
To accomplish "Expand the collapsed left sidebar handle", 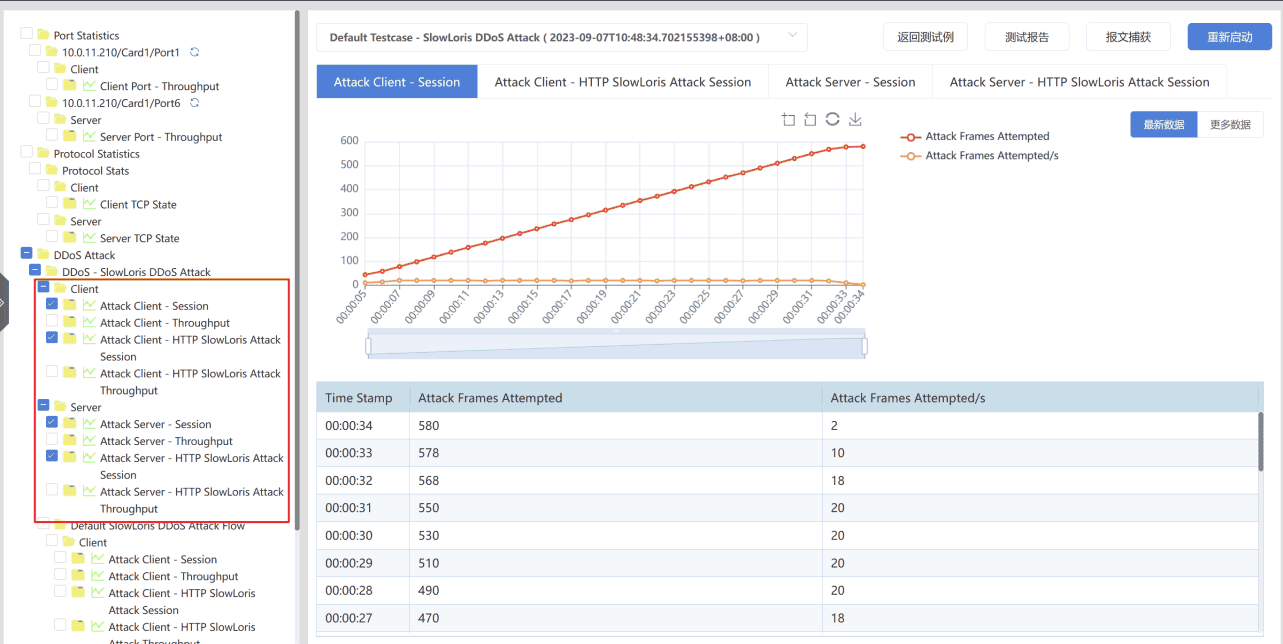I will (x=4, y=301).
